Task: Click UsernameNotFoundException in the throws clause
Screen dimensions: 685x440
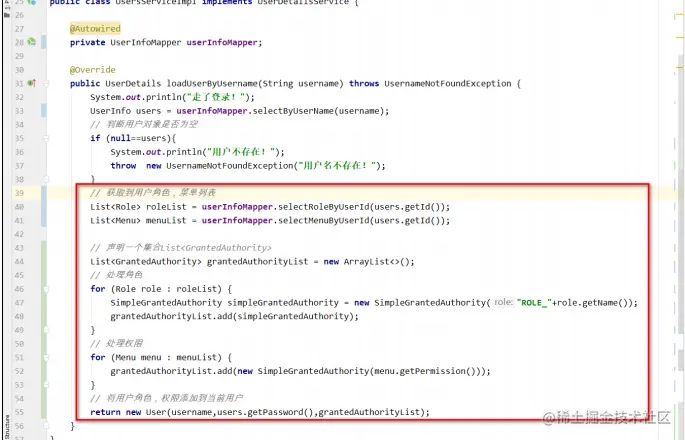Action: coord(448,83)
